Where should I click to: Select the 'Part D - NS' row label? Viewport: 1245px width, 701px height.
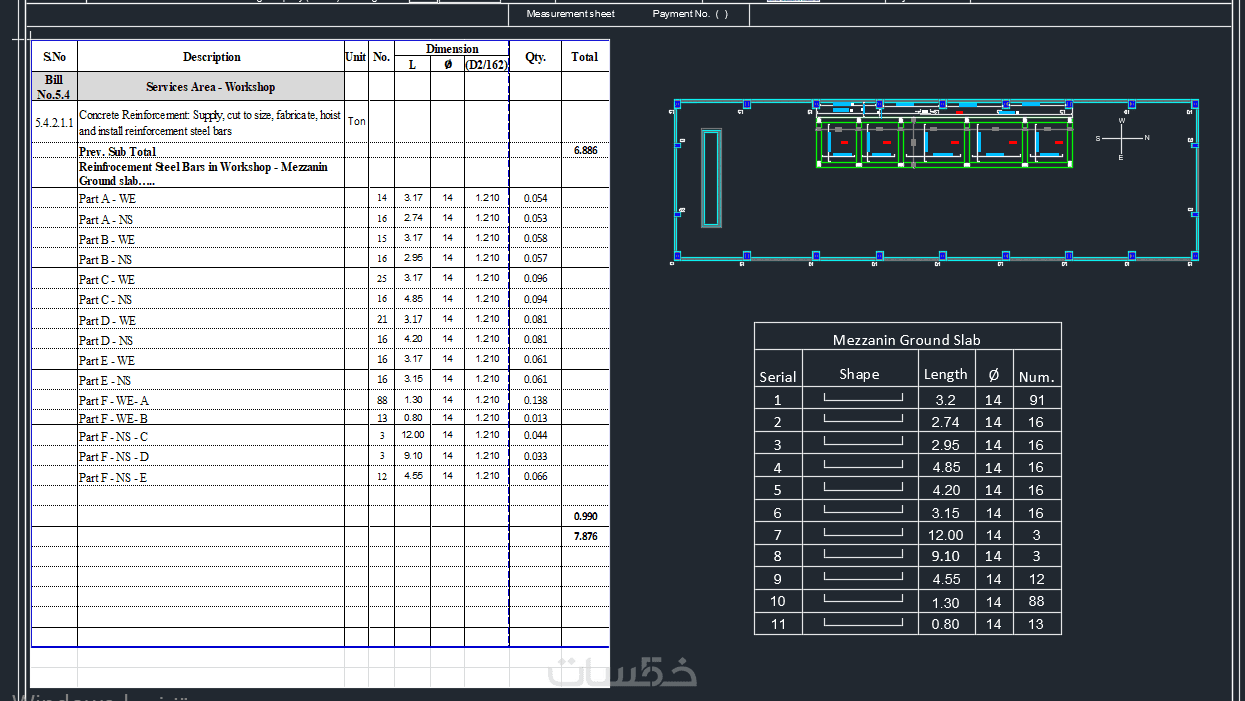pos(107,340)
